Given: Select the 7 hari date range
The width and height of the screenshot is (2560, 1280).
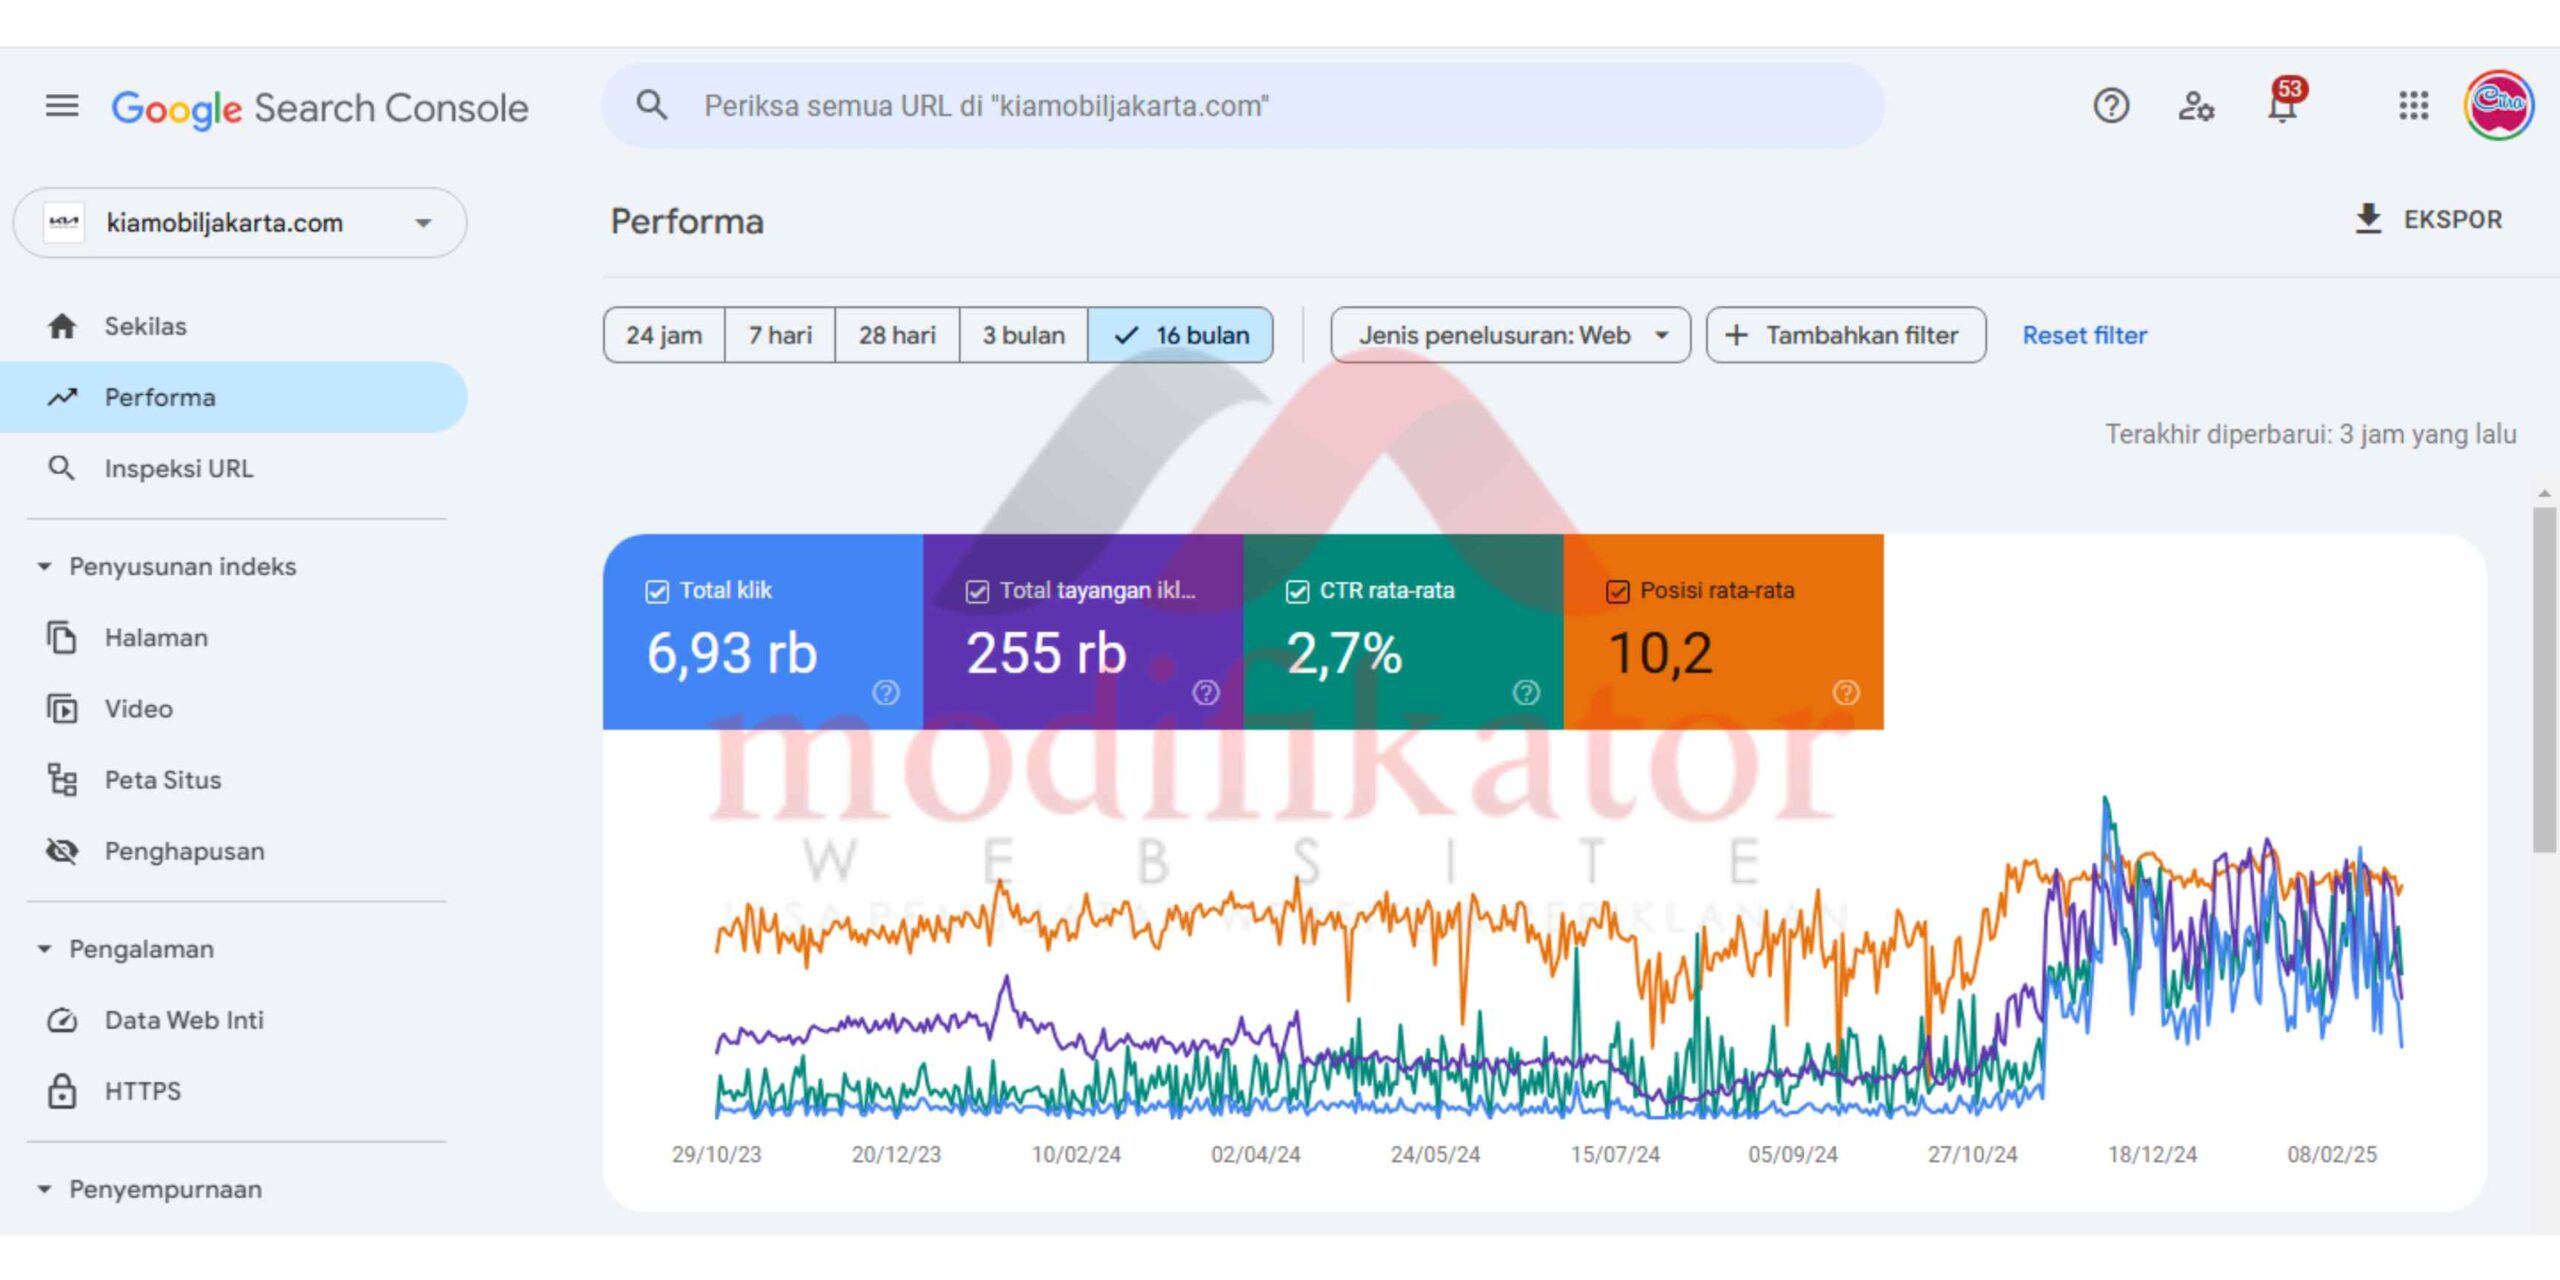Looking at the screenshot, I should coord(780,335).
